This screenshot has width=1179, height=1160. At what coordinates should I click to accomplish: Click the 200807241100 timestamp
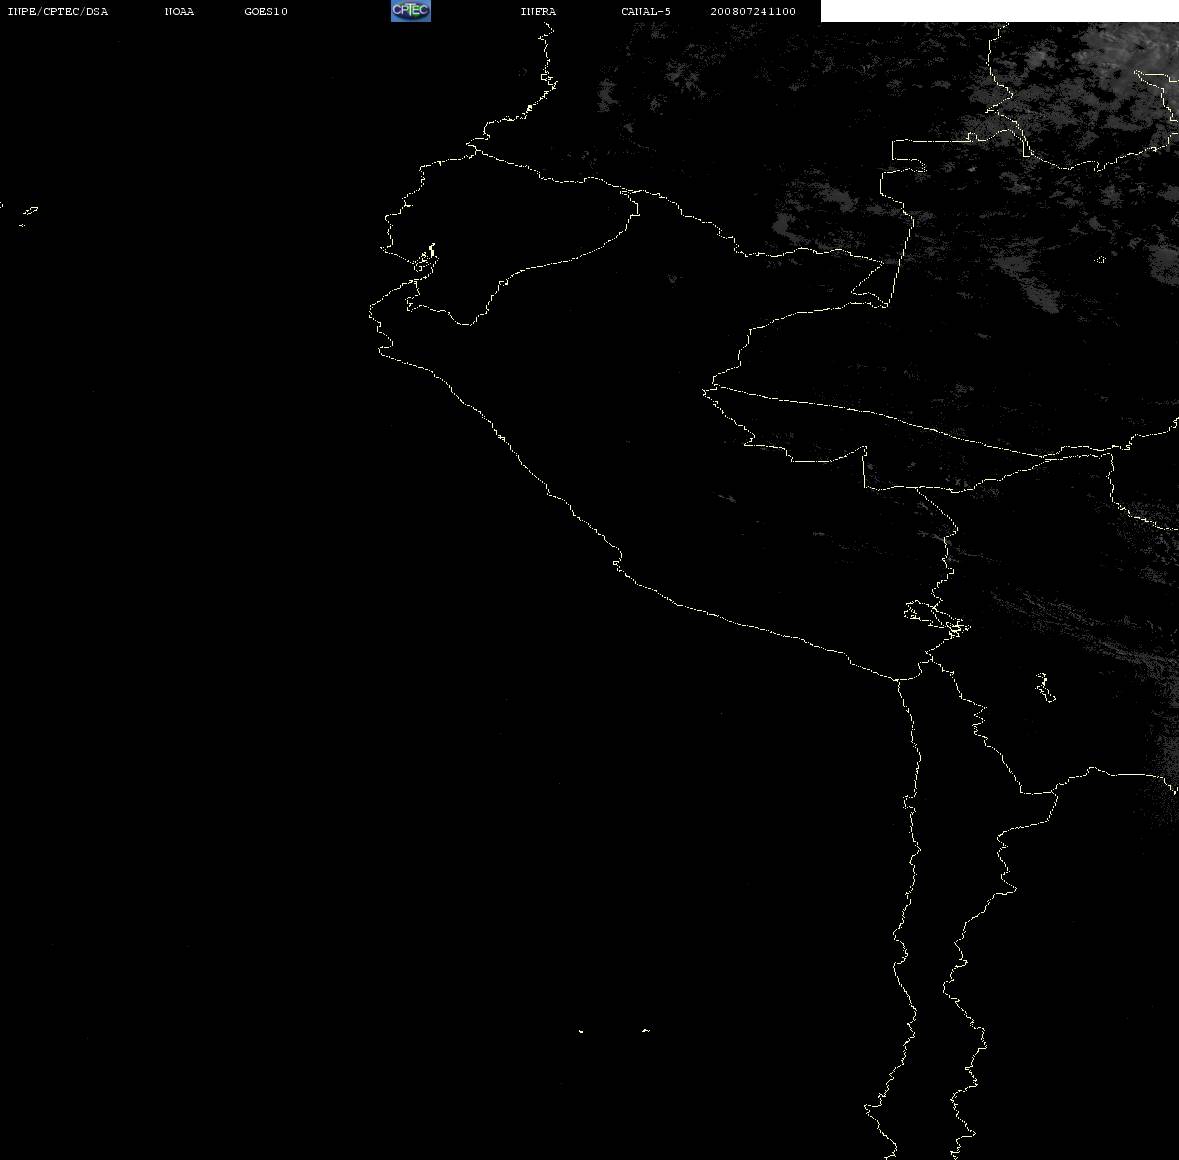[x=753, y=11]
